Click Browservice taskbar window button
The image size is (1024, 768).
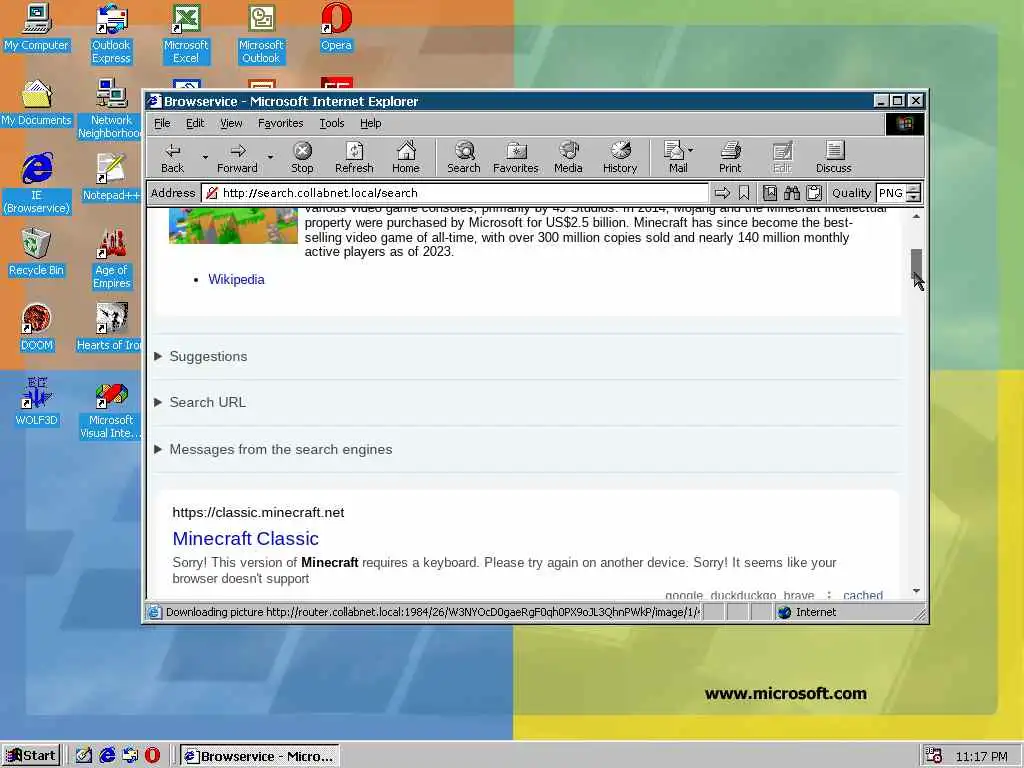pyautogui.click(x=259, y=756)
